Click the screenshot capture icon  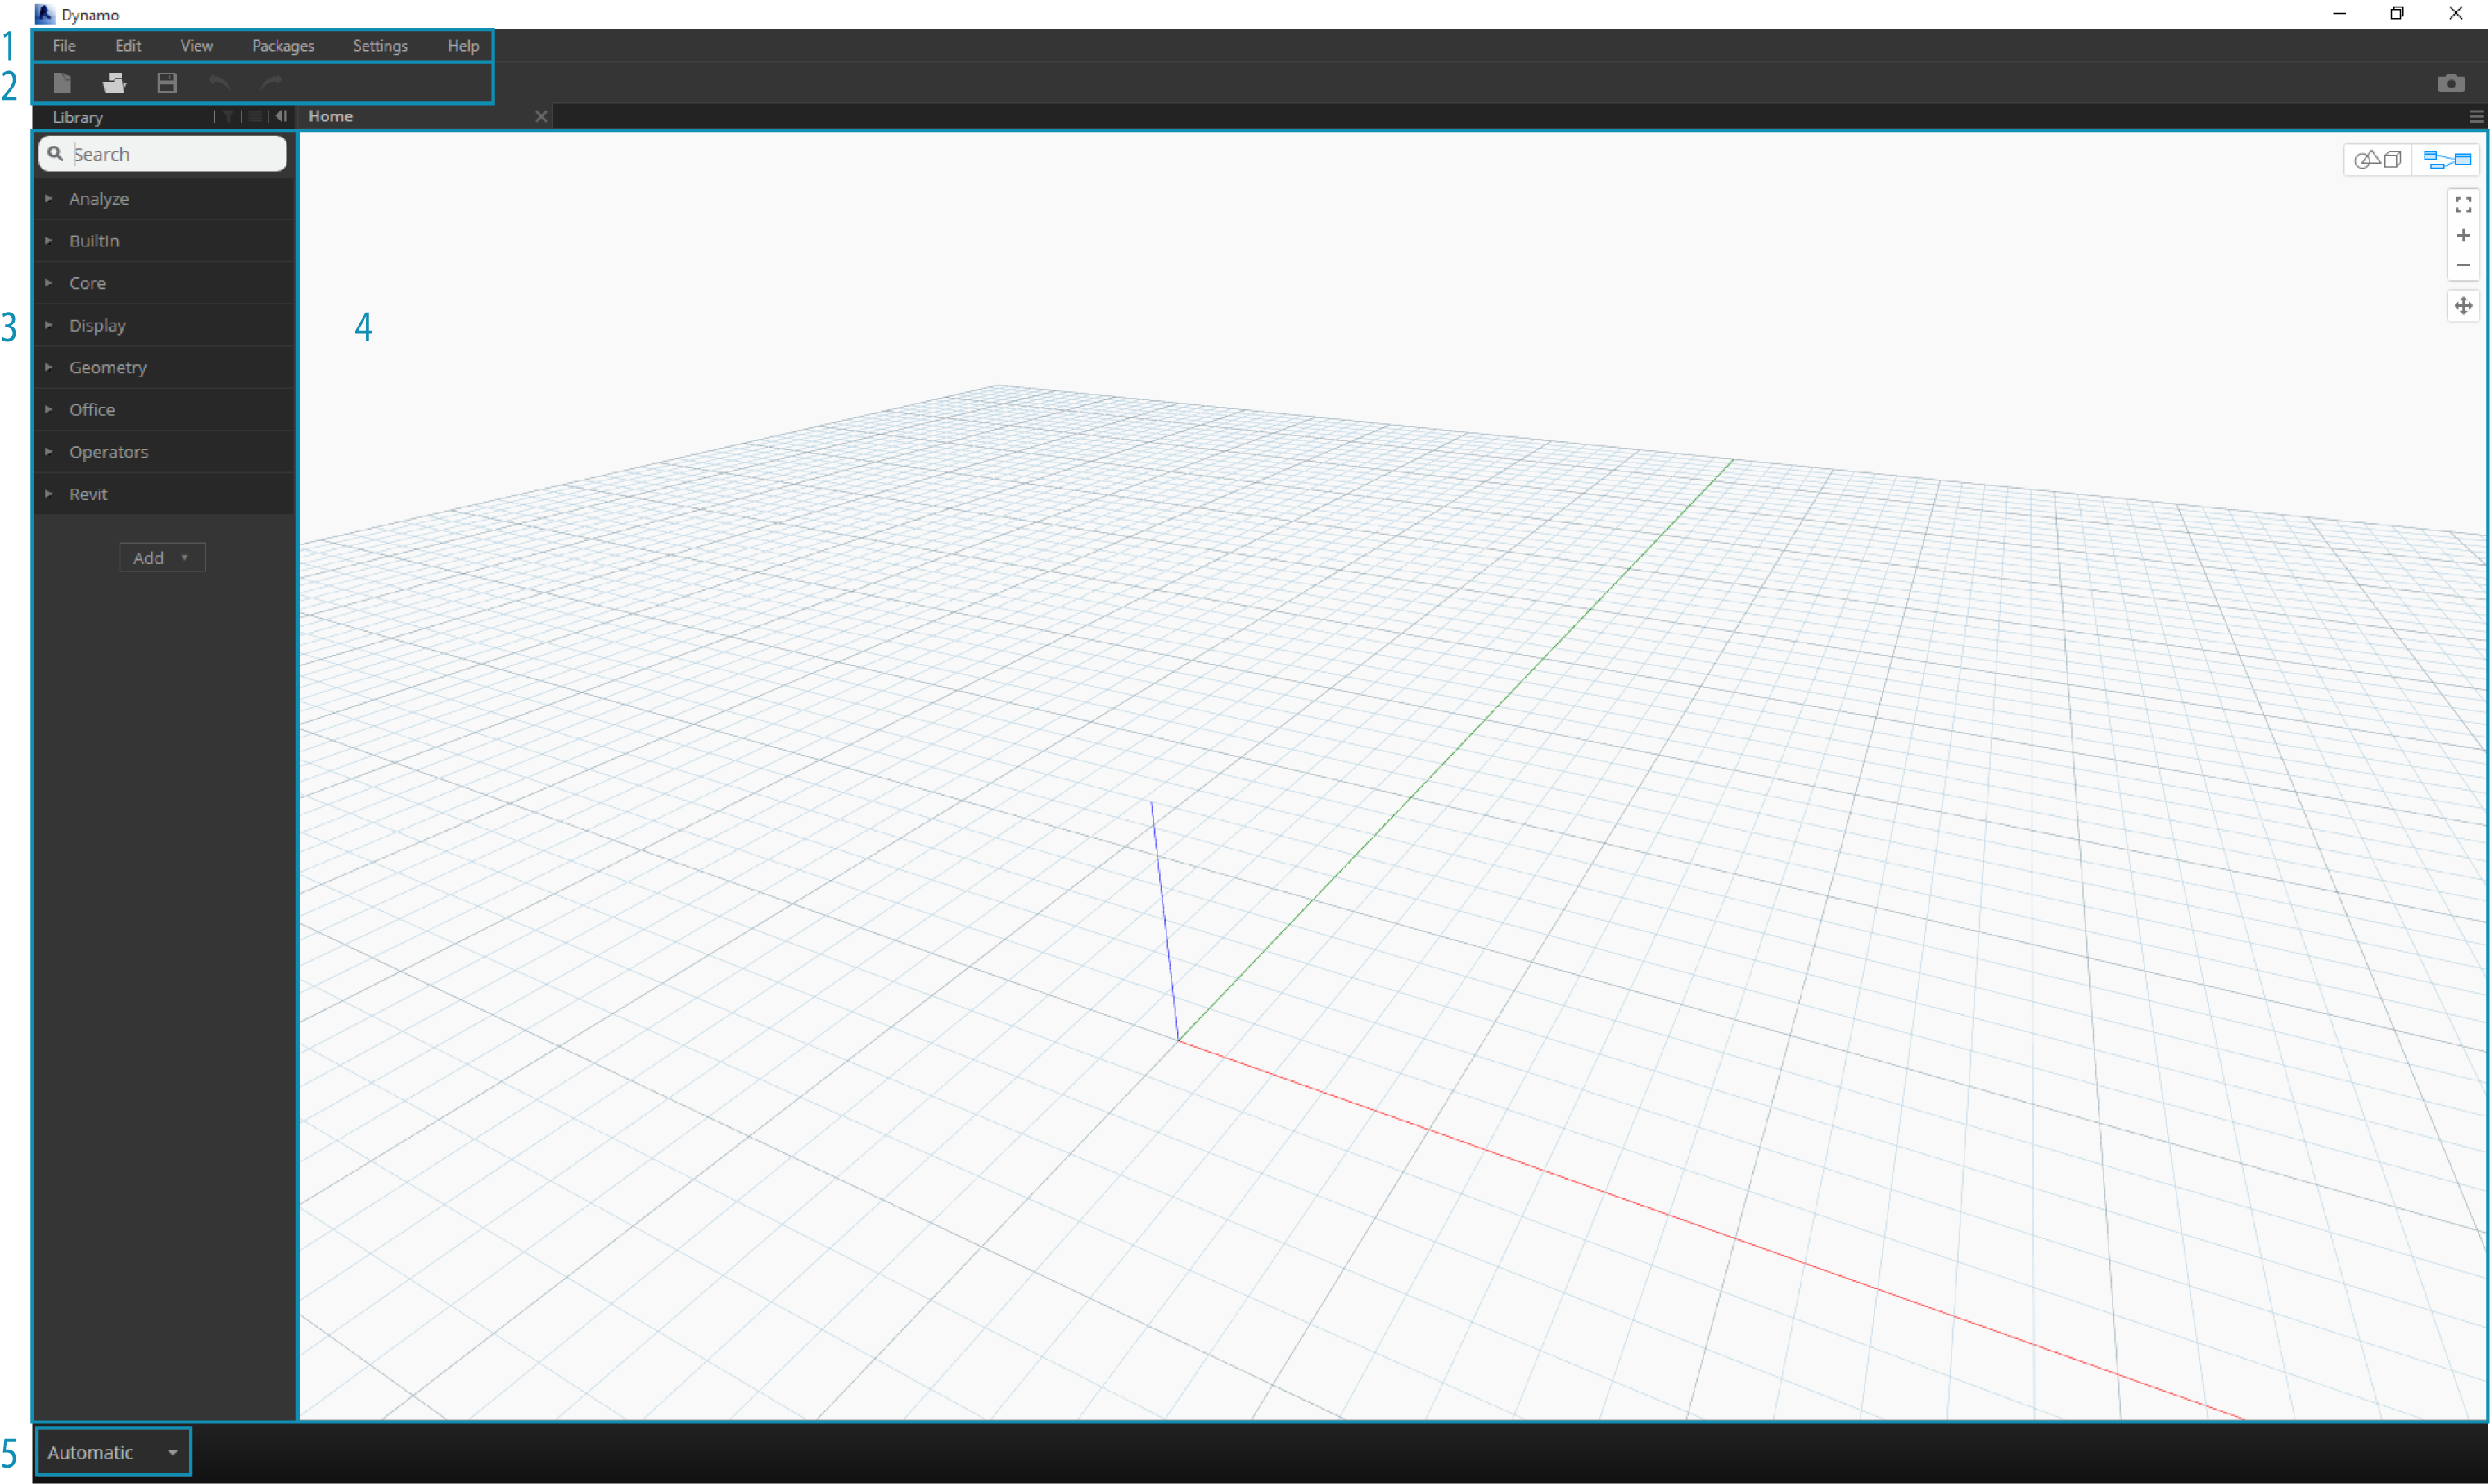coord(2452,83)
